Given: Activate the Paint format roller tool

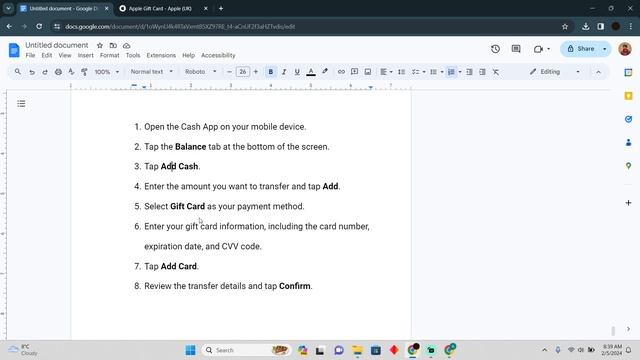Looking at the screenshot, I should (x=84, y=72).
